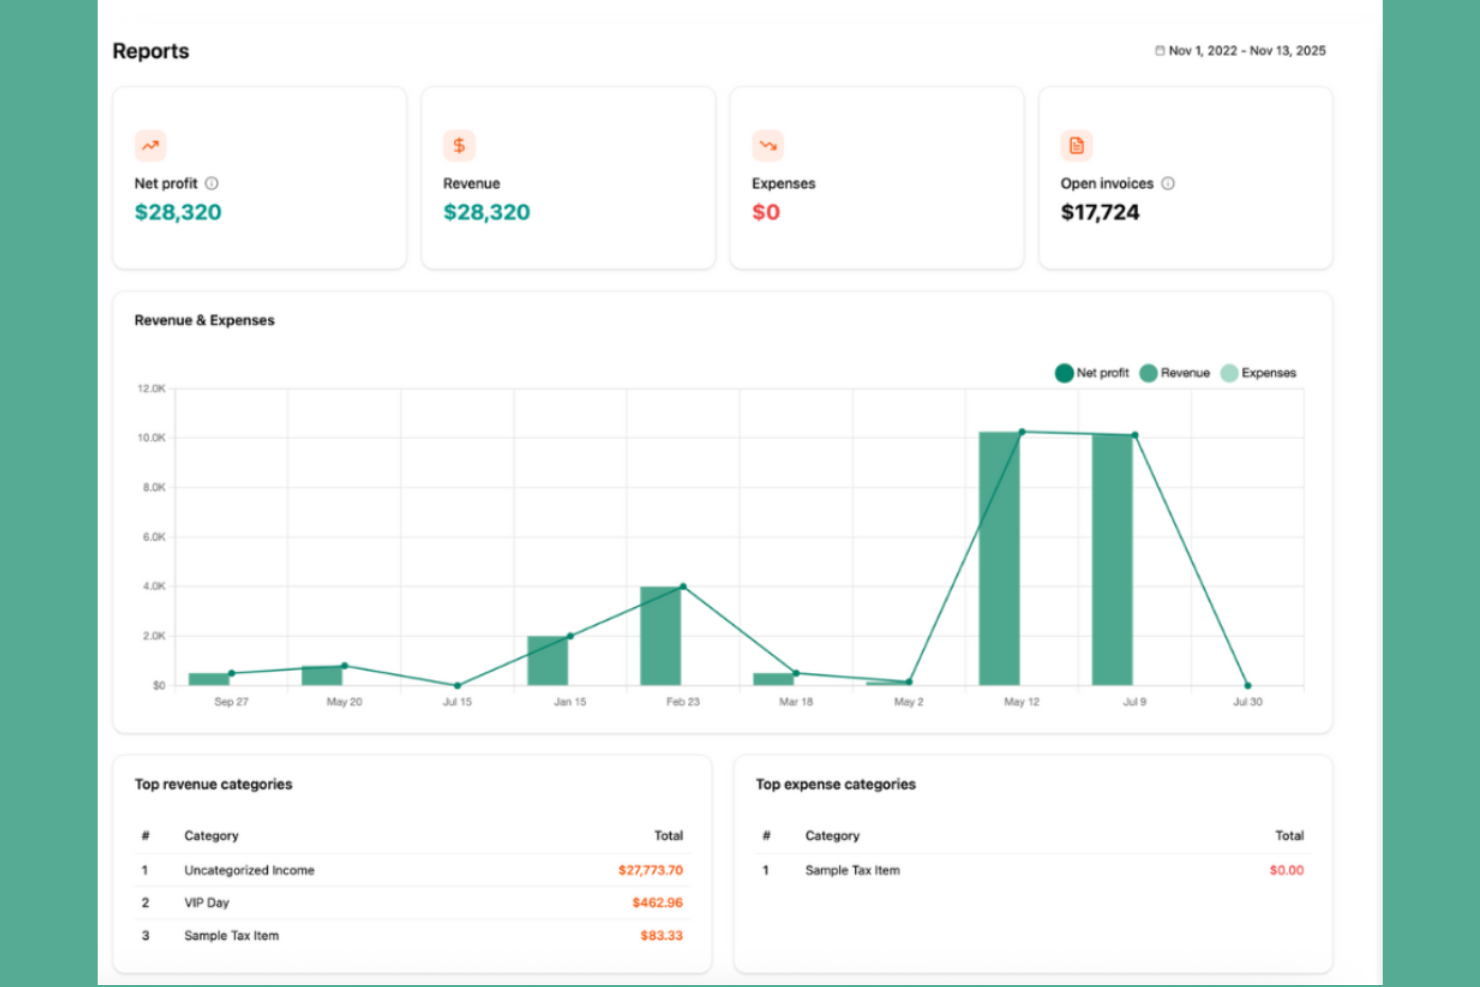Open the Nov 1, 2022 - Nov 13, 2025 date picker
Viewport: 1480px width, 987px height.
click(1243, 50)
